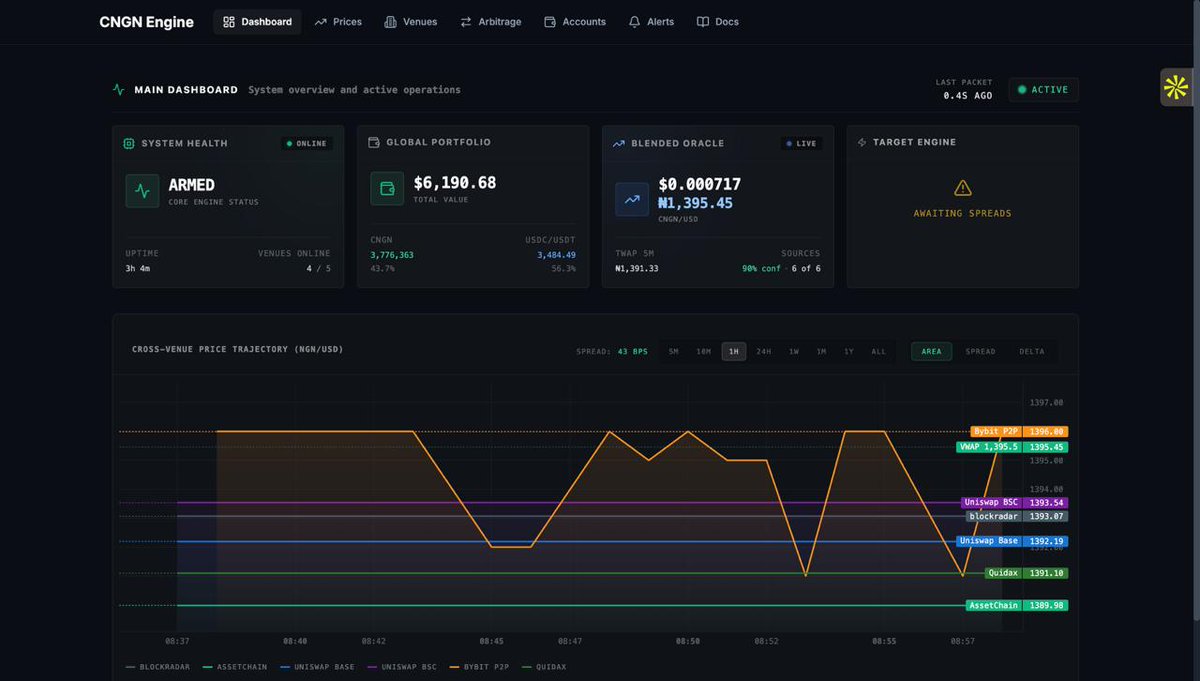Image resolution: width=1200 pixels, height=681 pixels.
Task: Click the blue trend icon beside CNGN/USD price
Action: pyautogui.click(x=632, y=200)
